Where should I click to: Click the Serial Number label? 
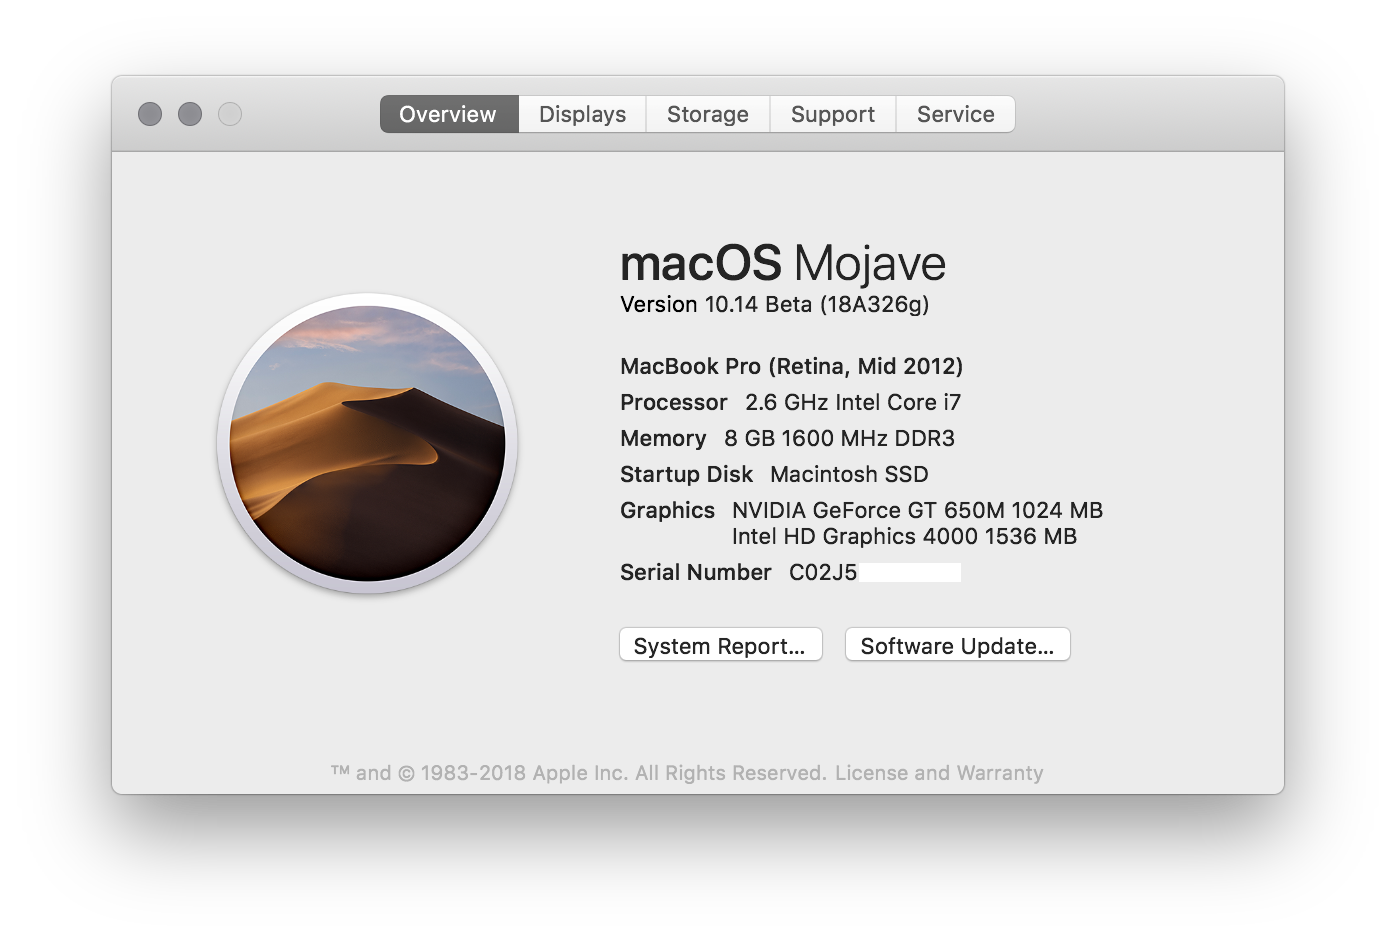[696, 572]
